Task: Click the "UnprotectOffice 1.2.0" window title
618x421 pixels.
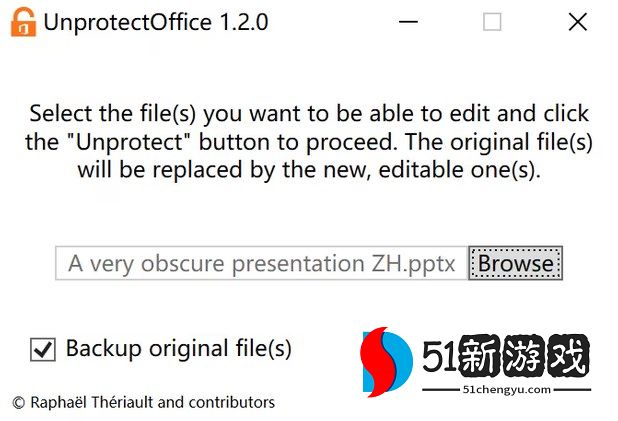Action: click(155, 22)
